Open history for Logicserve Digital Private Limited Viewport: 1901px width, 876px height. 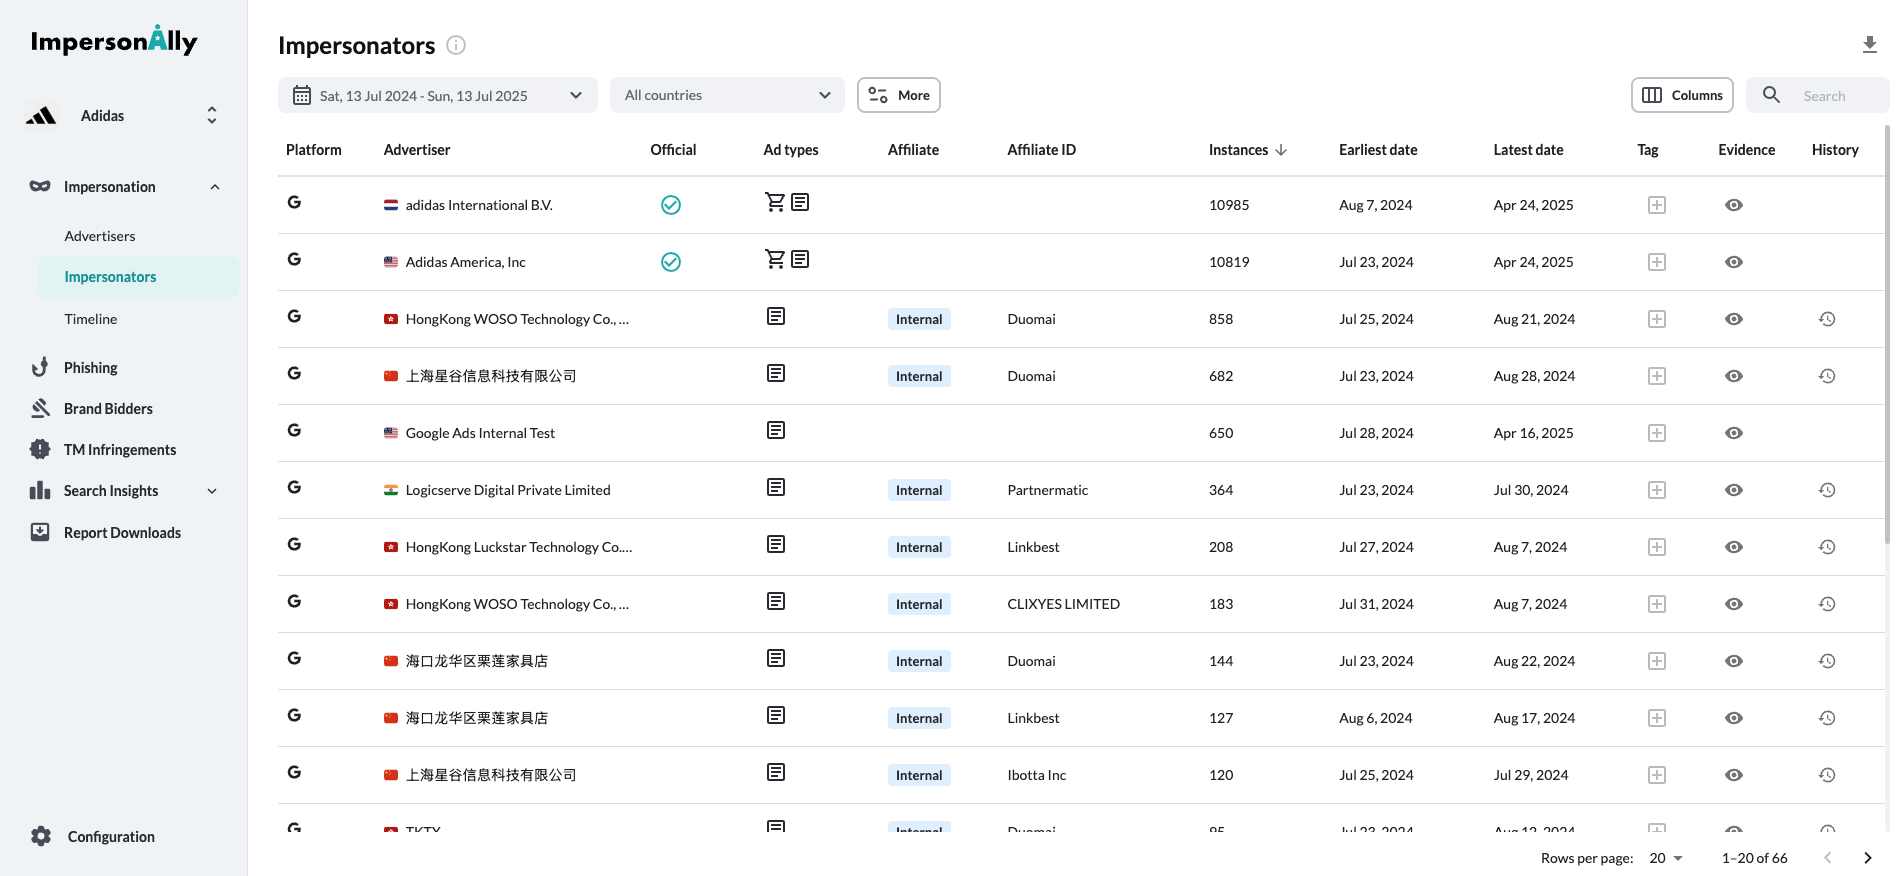point(1826,490)
